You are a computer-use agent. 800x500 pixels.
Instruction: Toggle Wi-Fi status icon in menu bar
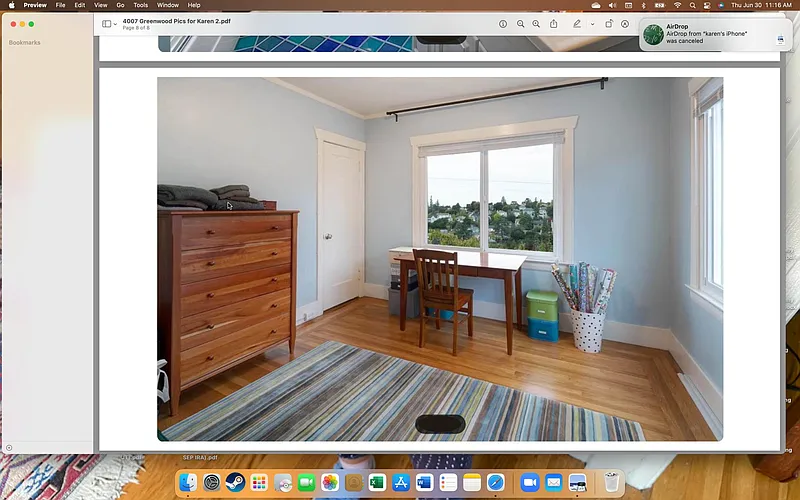coord(677,5)
